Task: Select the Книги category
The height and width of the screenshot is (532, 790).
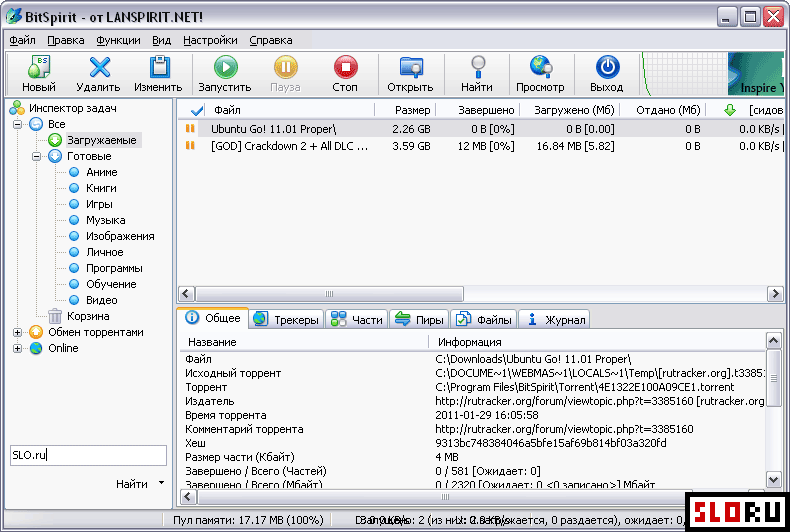Action: coord(101,188)
